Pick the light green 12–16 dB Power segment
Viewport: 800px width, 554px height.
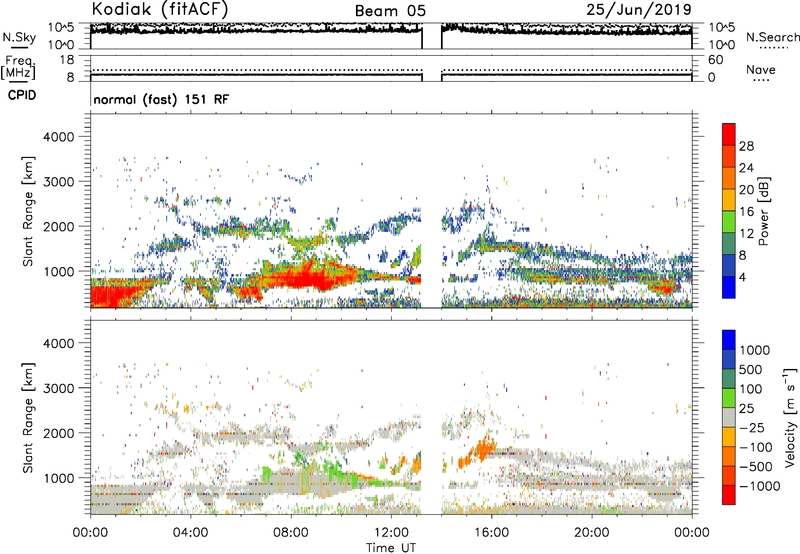coord(729,222)
